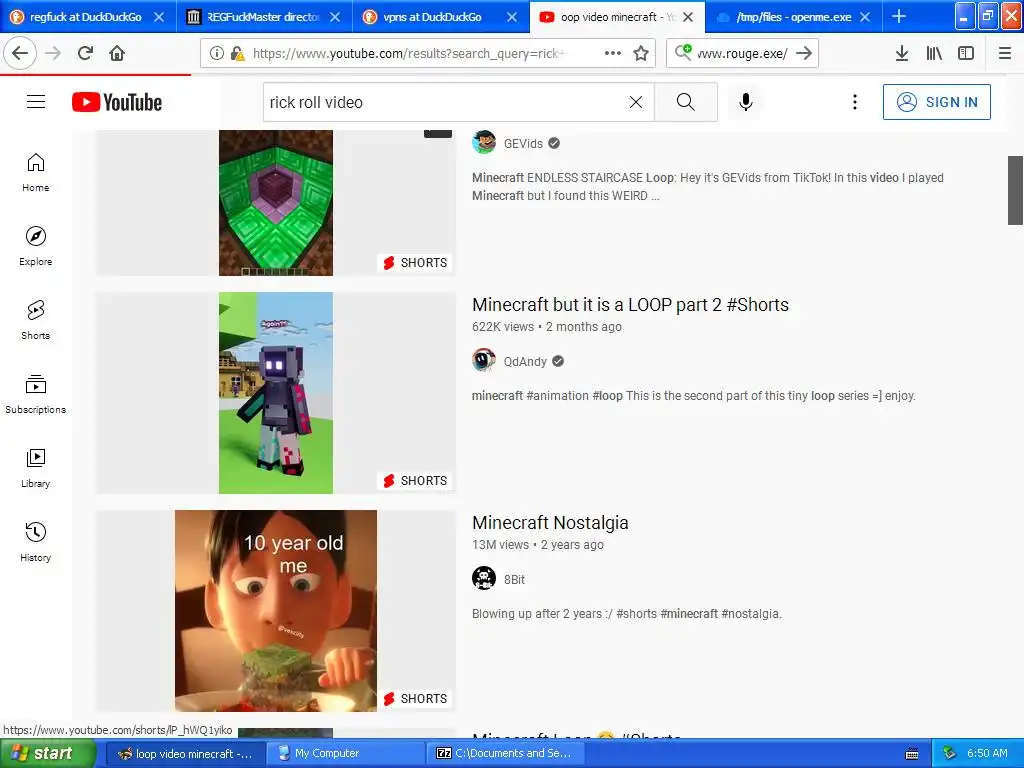
Task: Go back with browser back arrow
Action: (20, 53)
